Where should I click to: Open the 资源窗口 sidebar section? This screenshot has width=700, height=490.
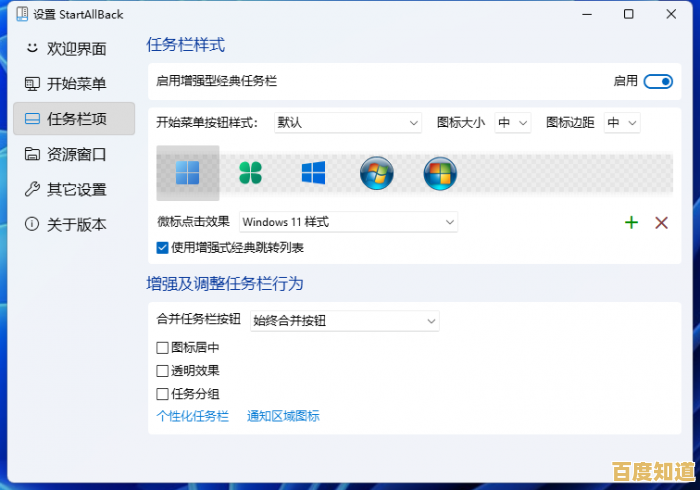(75, 154)
